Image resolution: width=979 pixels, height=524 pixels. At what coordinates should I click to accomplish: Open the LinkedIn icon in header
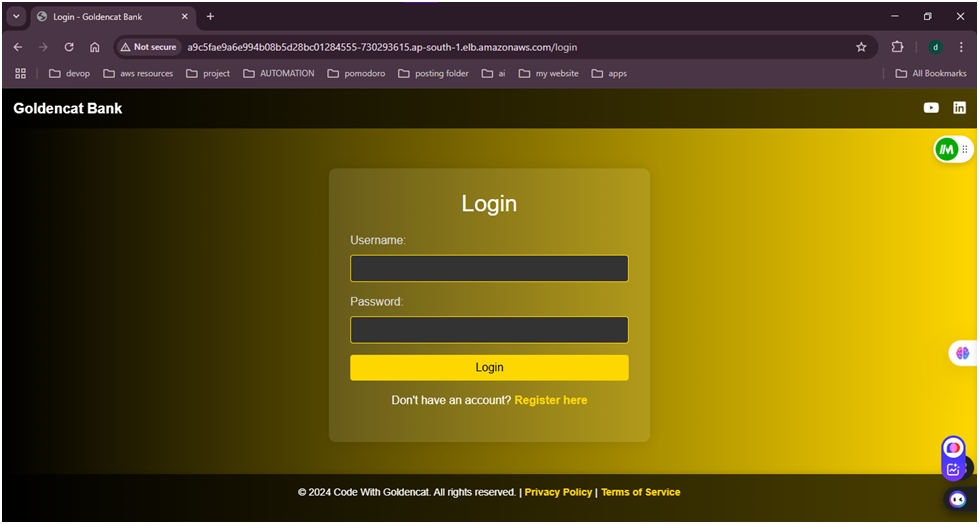click(x=959, y=108)
